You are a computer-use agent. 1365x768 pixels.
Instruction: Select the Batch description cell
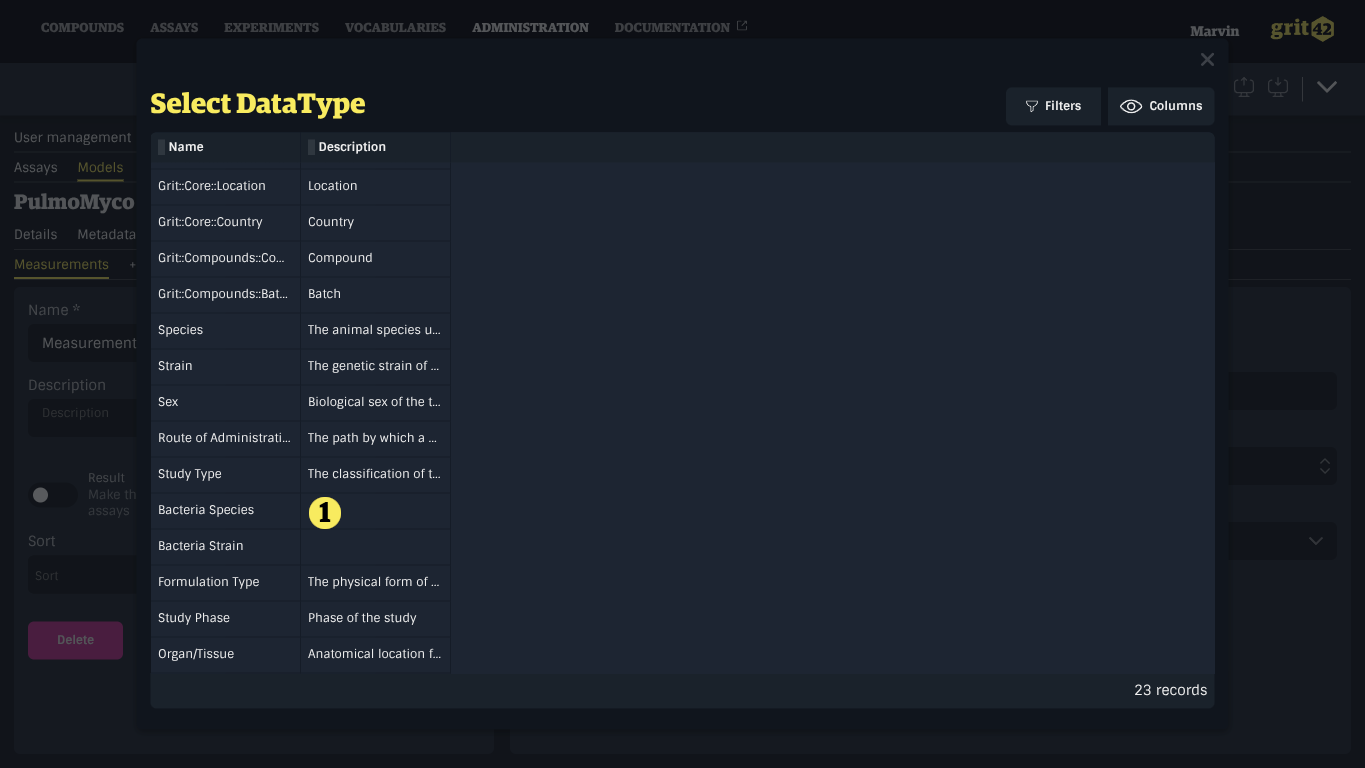click(x=375, y=294)
